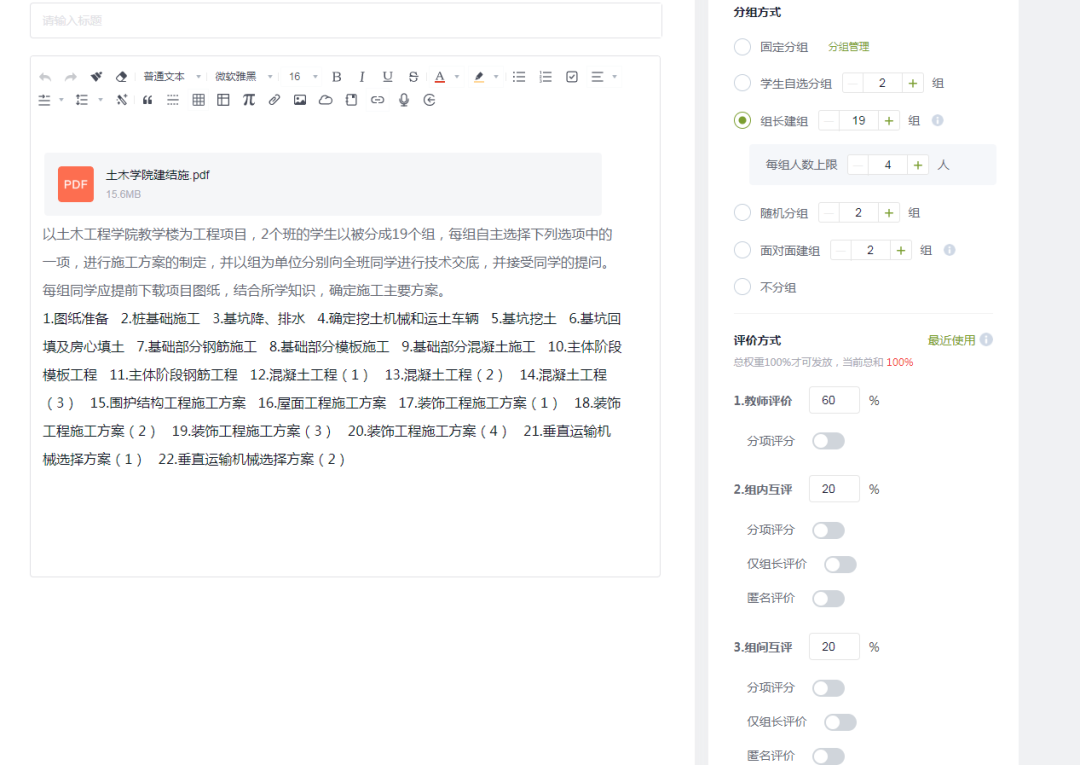This screenshot has width=1080, height=765.
Task: Click the 最近使用 link in 评价方式
Action: coord(951,340)
